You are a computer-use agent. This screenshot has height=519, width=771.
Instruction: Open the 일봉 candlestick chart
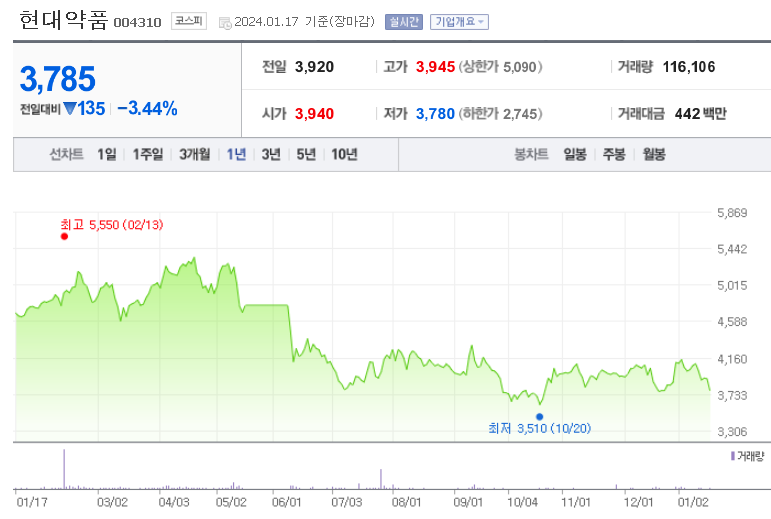tap(575, 154)
